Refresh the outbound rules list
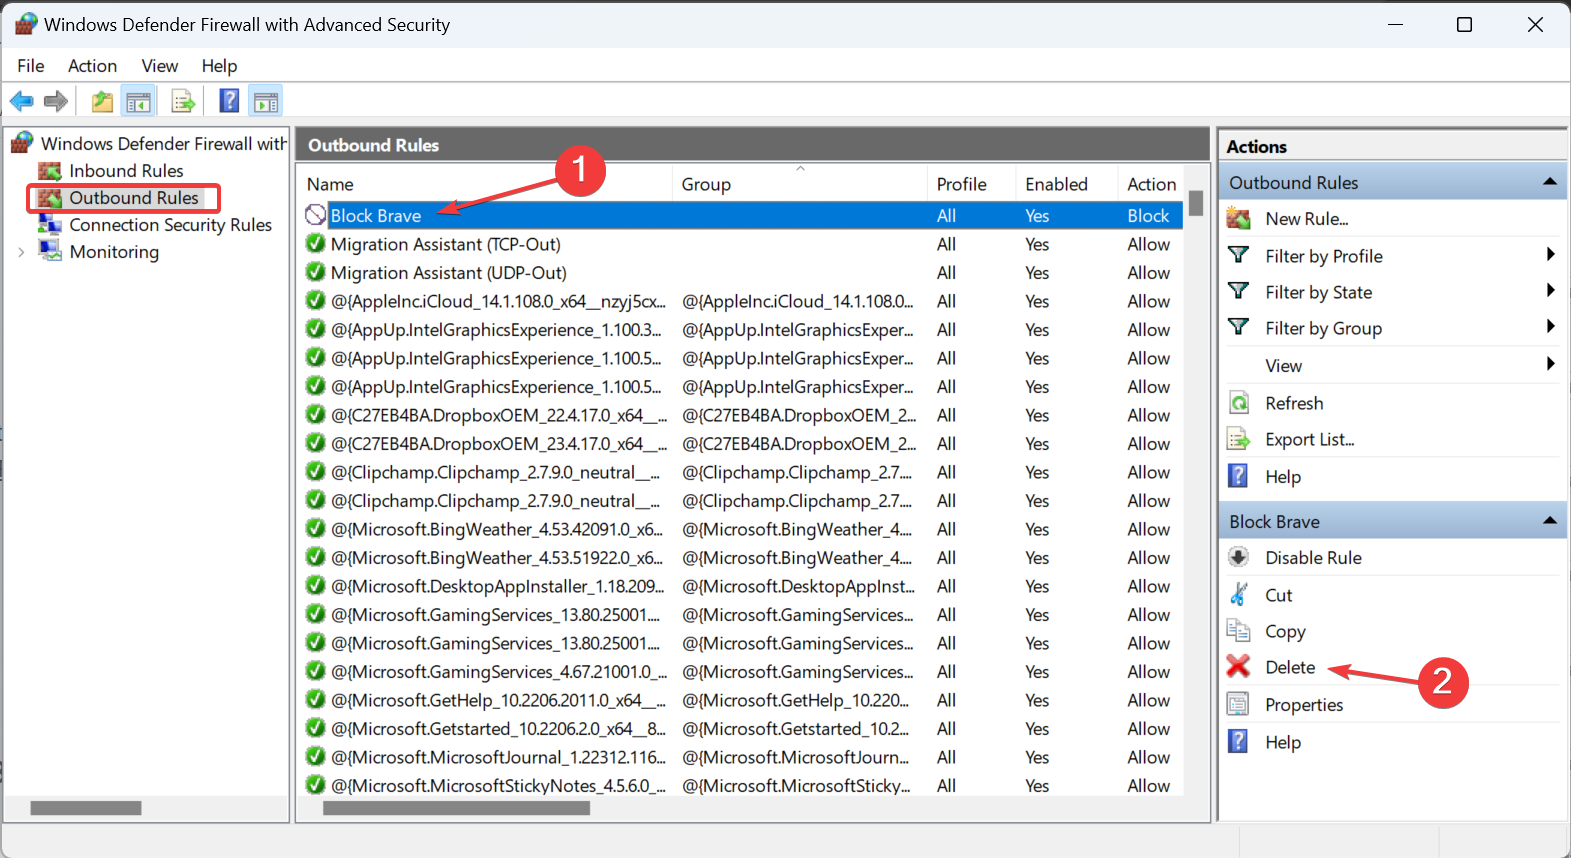 point(1294,403)
